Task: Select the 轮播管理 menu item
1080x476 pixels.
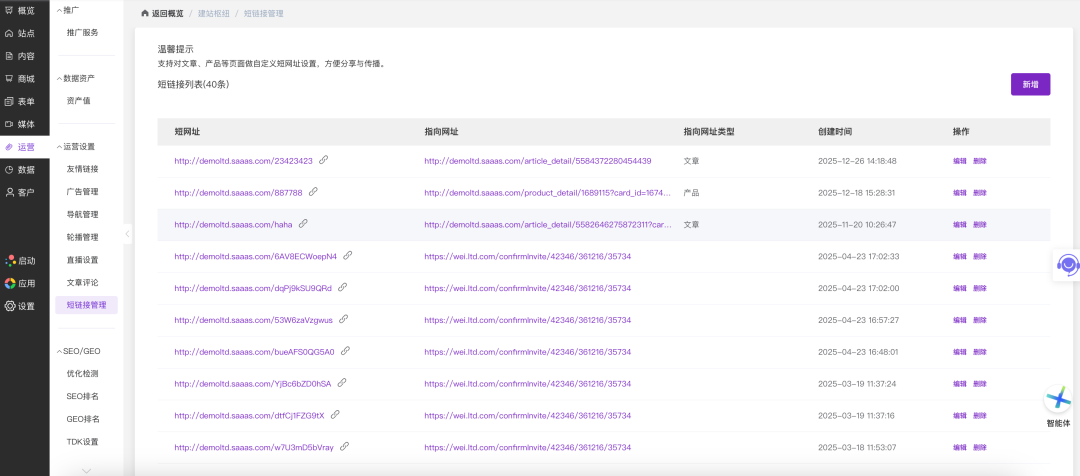Action: [82, 237]
